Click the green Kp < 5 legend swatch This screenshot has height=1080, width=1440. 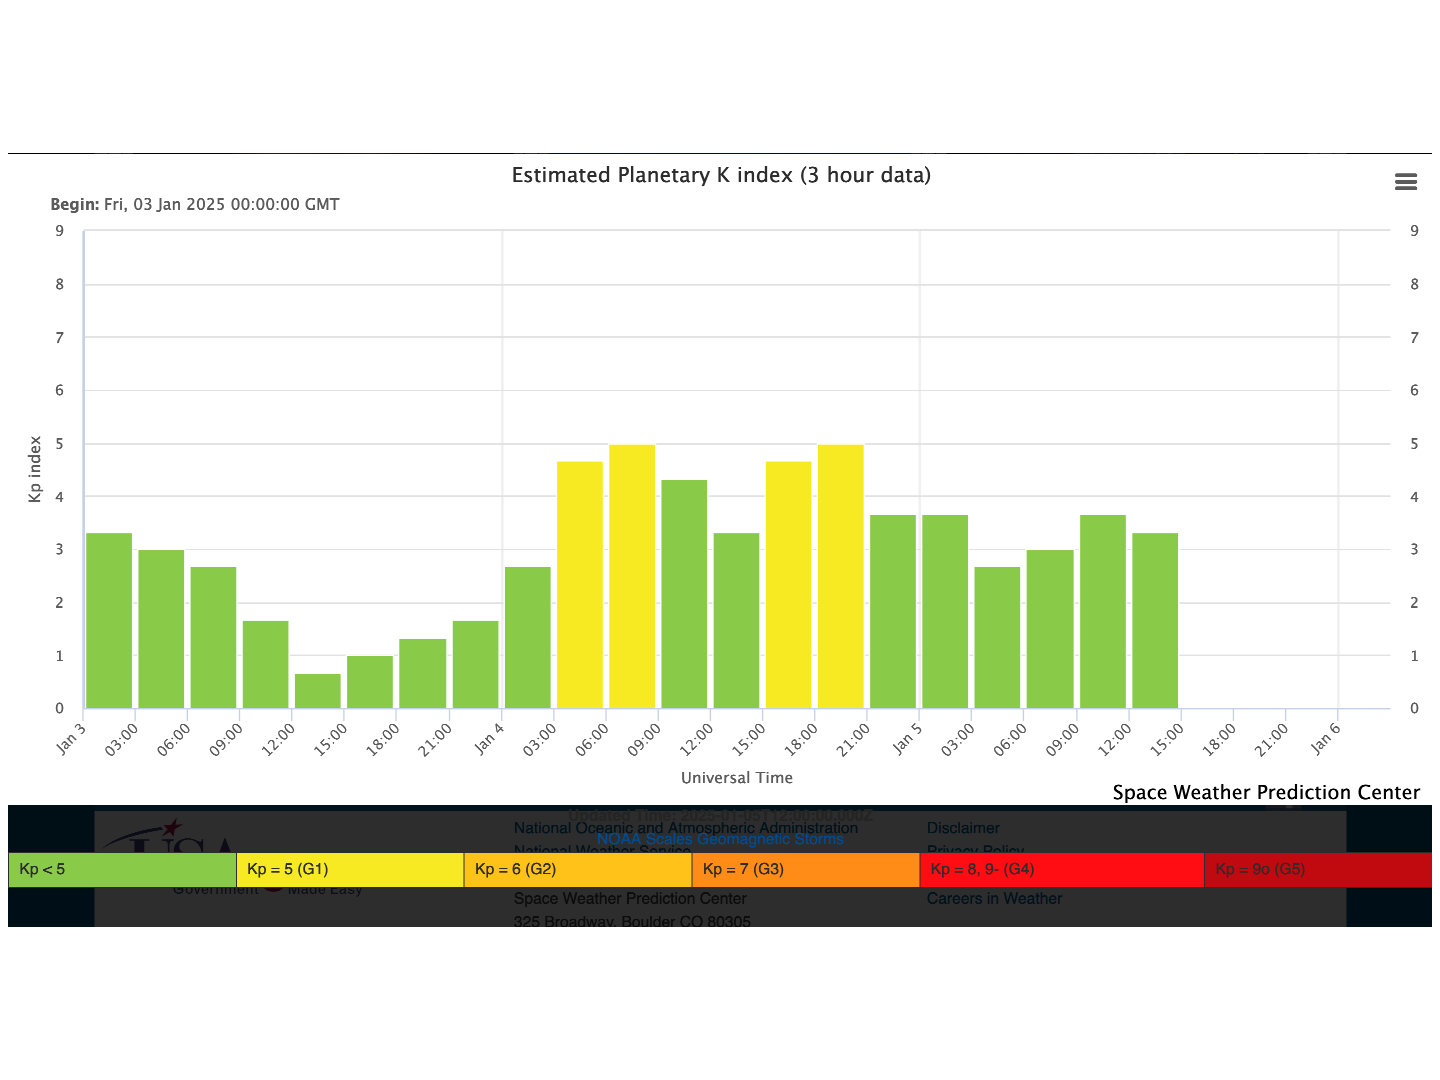coord(122,869)
